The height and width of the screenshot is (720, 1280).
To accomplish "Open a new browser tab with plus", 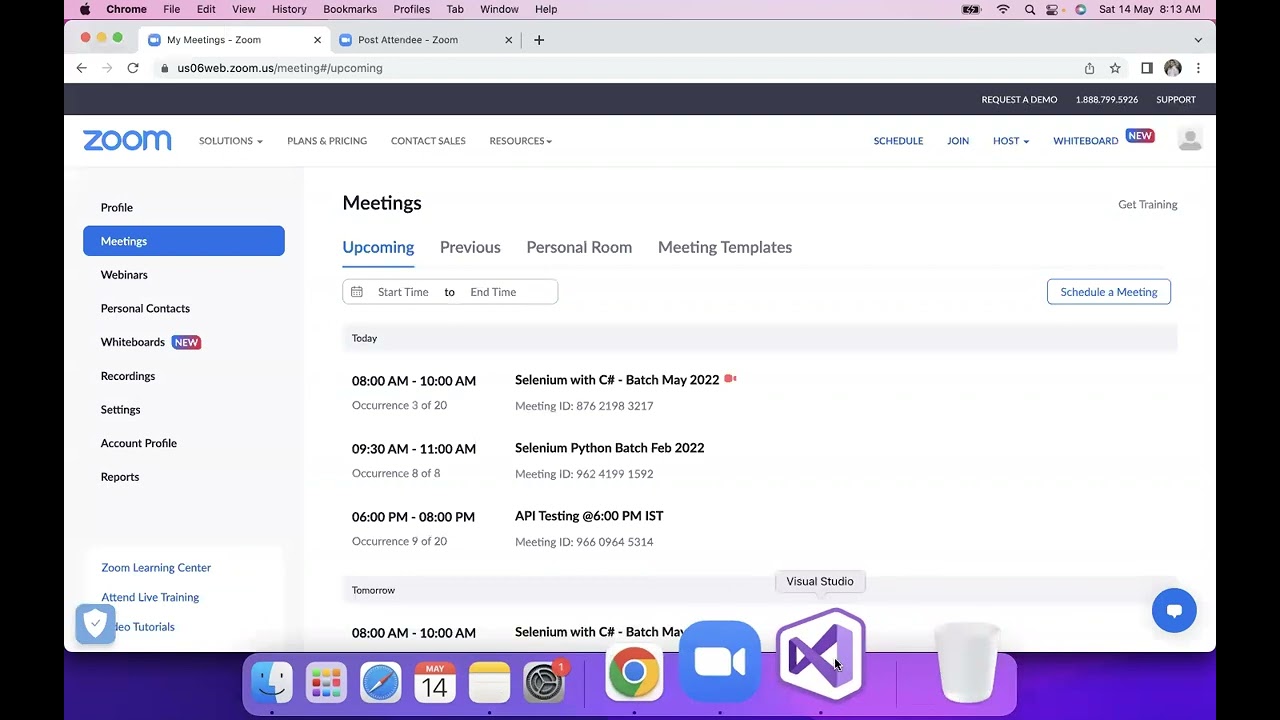I will (x=539, y=40).
